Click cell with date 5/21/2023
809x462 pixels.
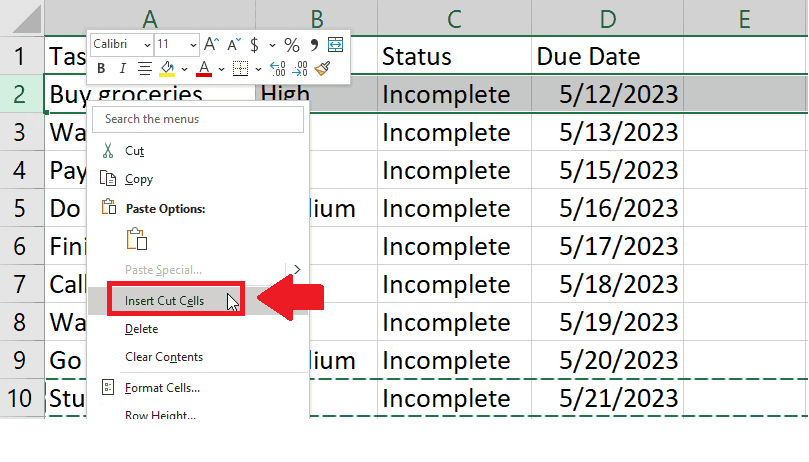(607, 398)
